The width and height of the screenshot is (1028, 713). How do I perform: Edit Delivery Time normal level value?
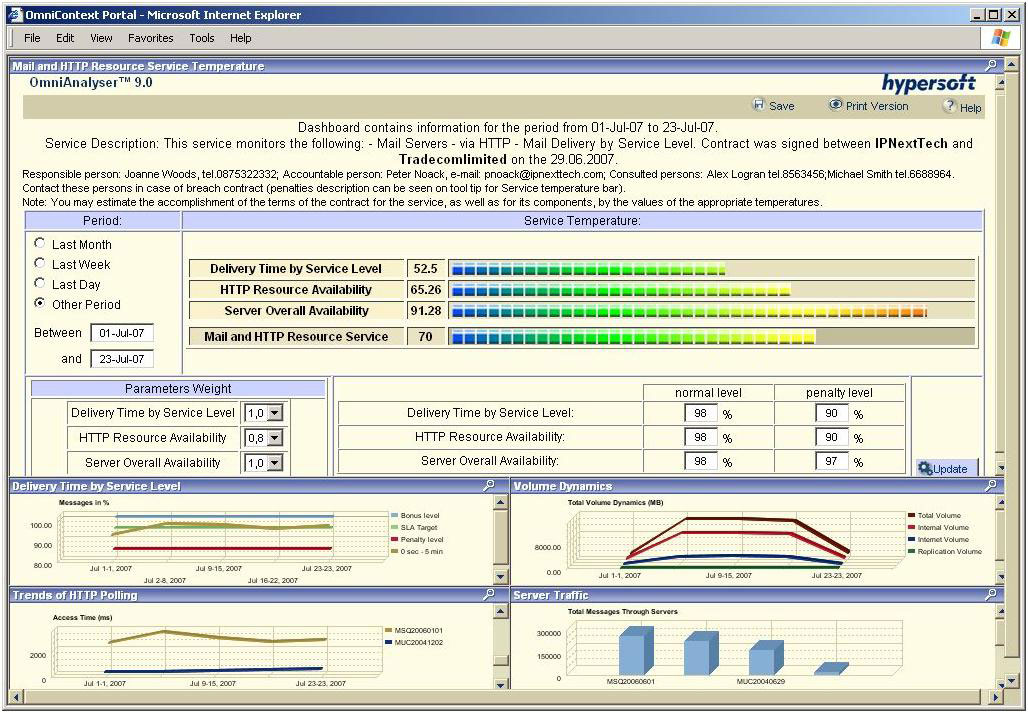(x=700, y=413)
